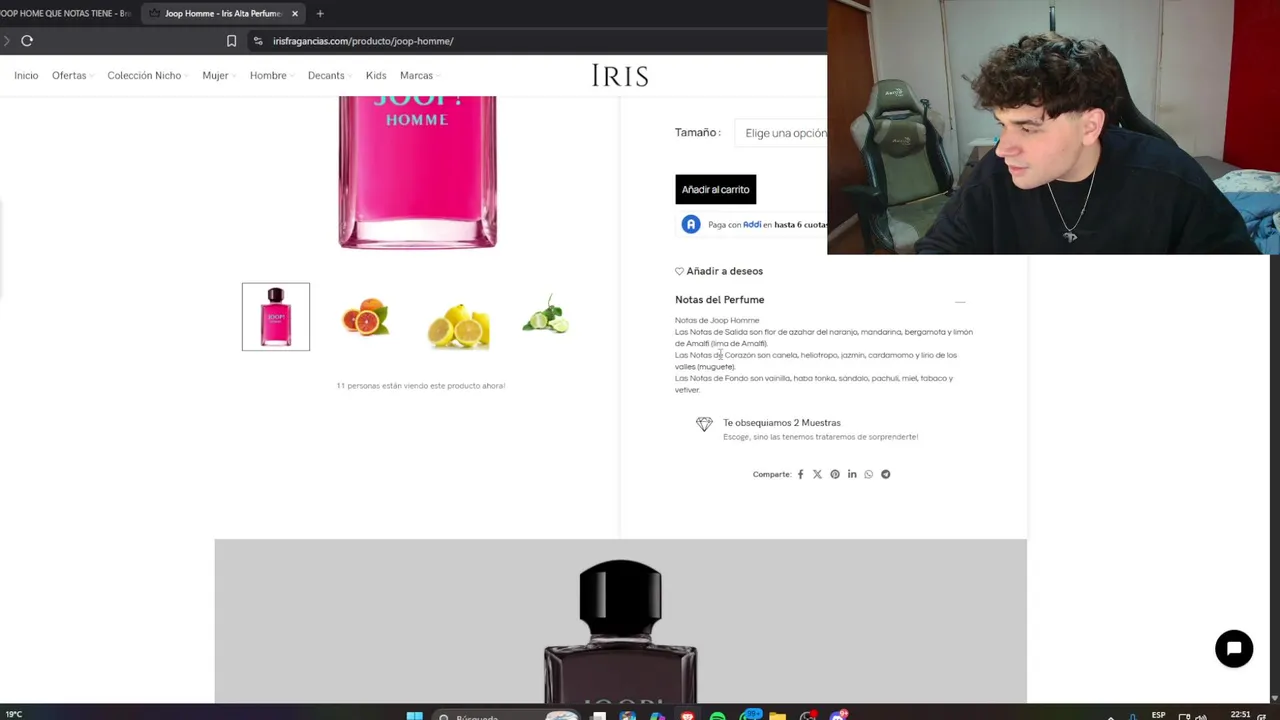Click the URL address field

[540, 41]
